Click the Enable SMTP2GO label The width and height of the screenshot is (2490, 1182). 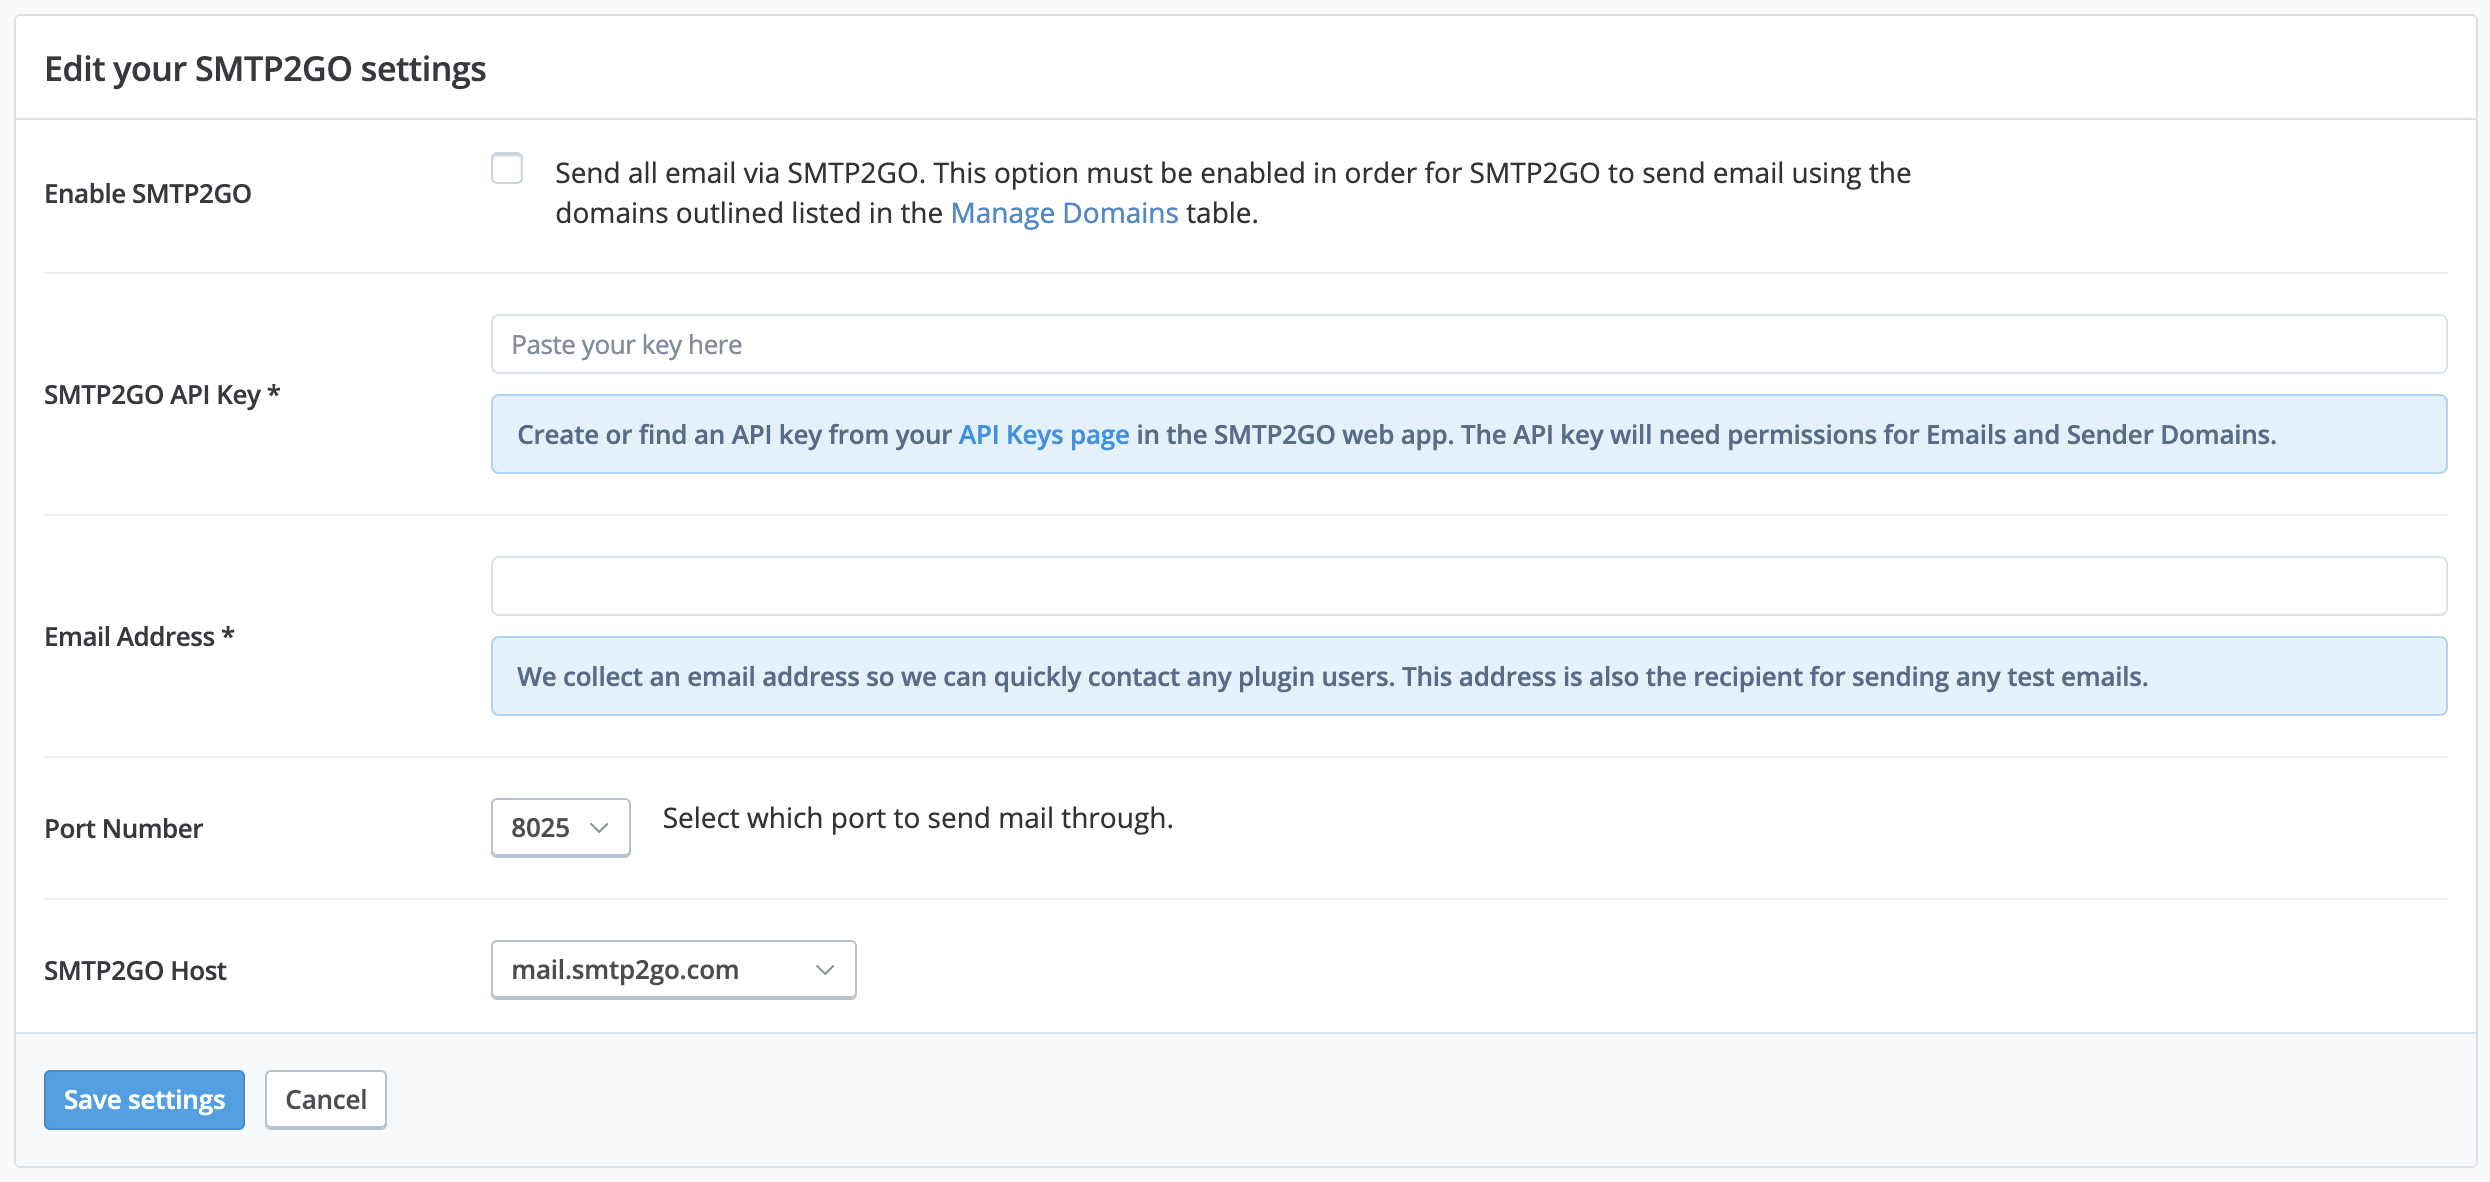click(148, 193)
